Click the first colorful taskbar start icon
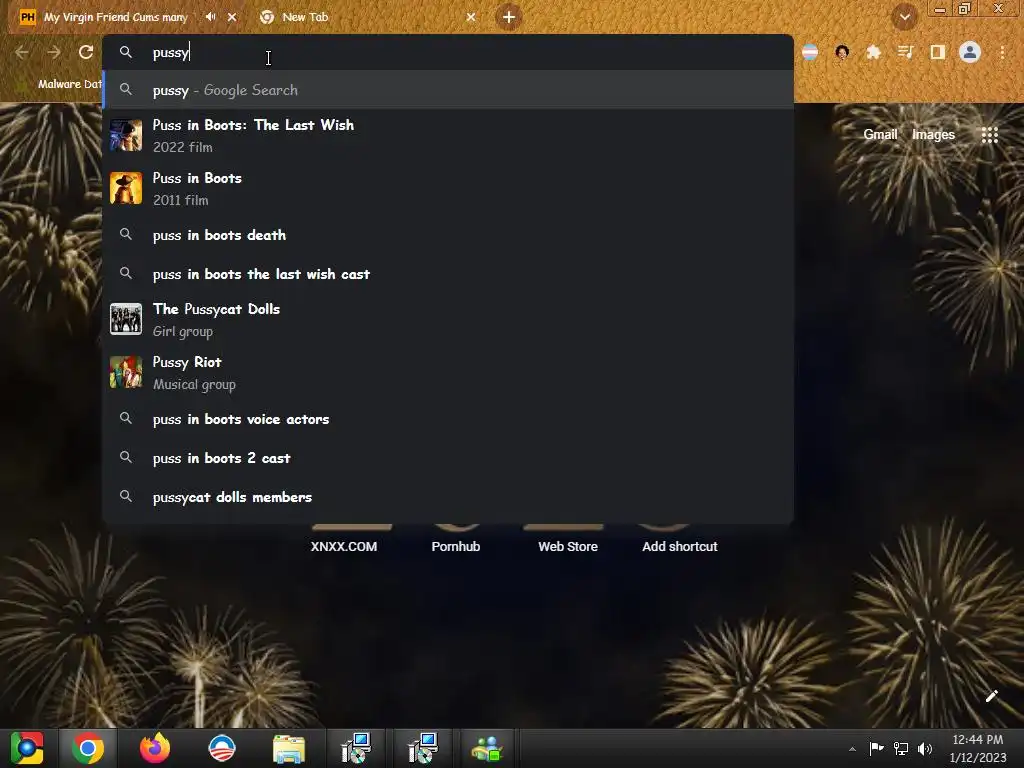Screen dimensions: 1024x768 [27, 748]
